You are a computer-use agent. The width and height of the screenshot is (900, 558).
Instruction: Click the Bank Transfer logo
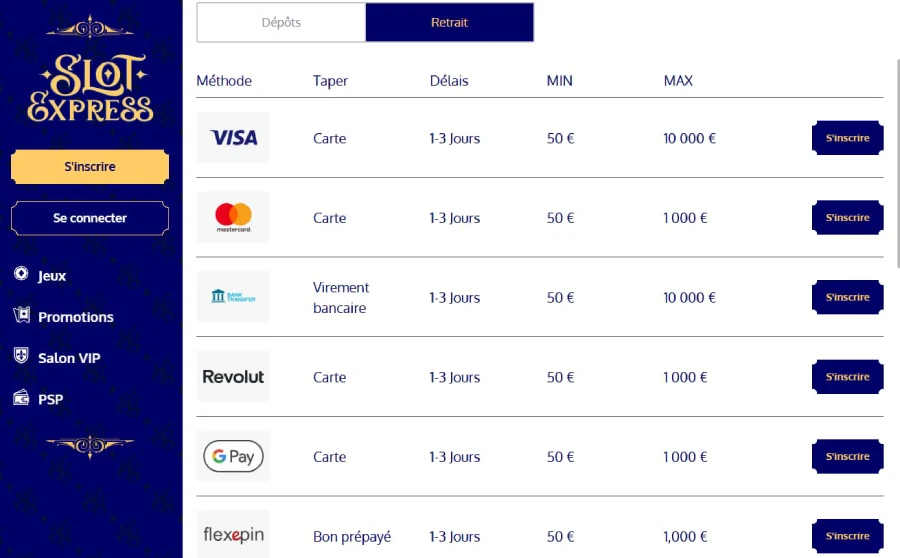coord(233,297)
